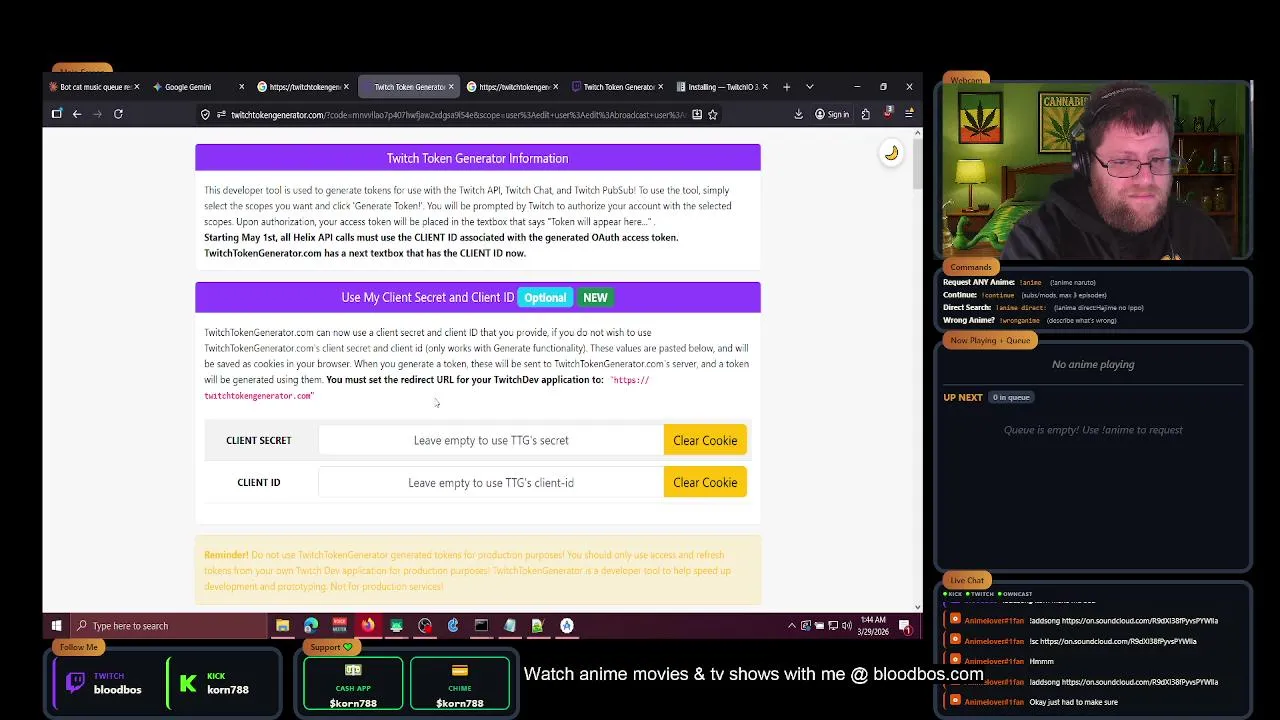Click the Optional badge
The image size is (1280, 720).
tap(545, 297)
